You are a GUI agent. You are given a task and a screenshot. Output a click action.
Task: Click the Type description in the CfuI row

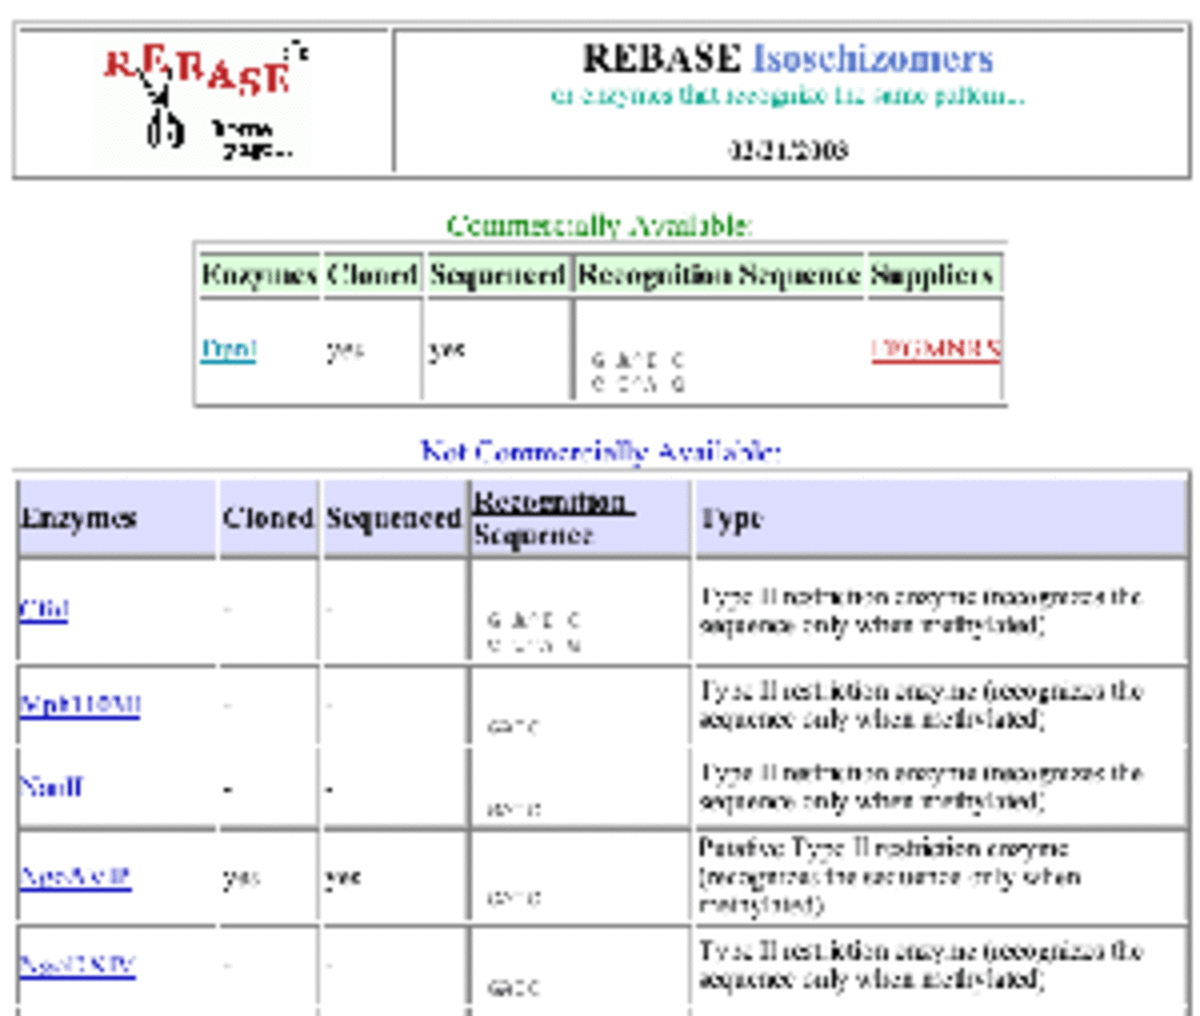(x=920, y=610)
